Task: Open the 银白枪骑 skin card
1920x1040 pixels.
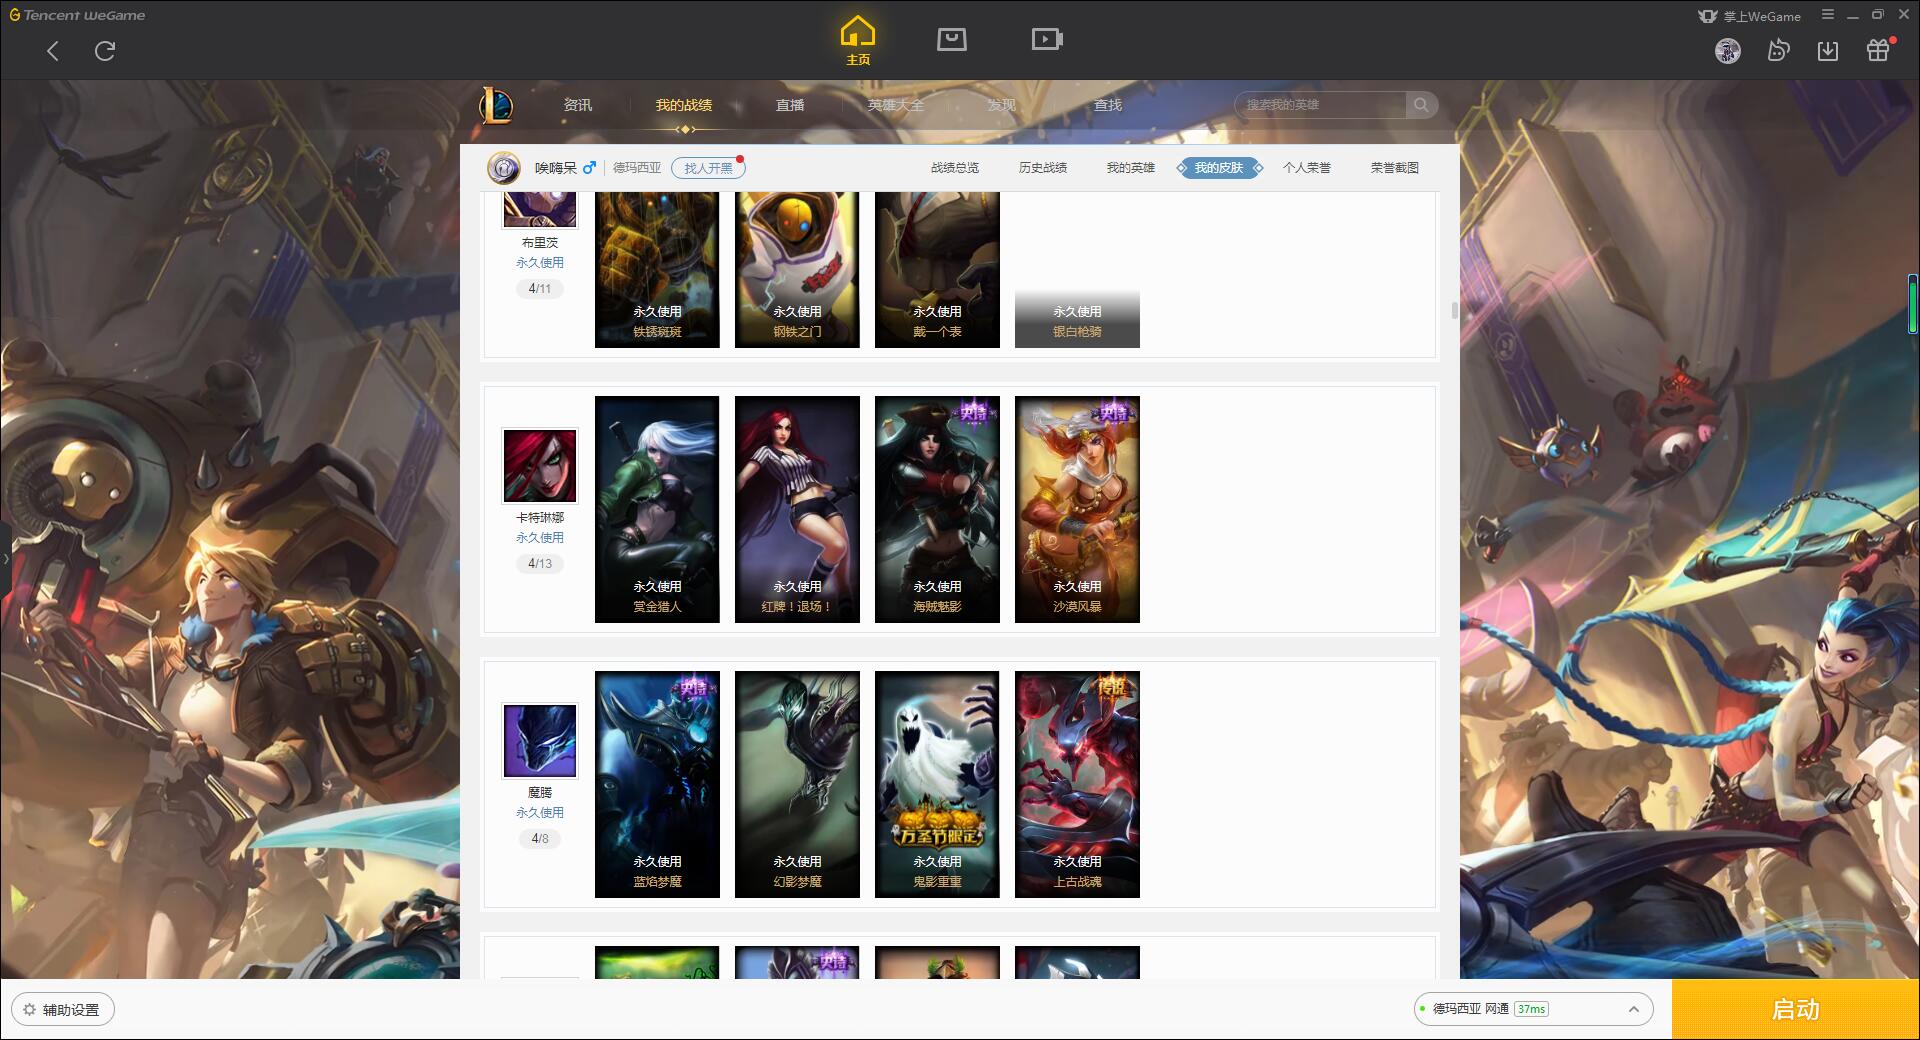Action: click(1077, 270)
